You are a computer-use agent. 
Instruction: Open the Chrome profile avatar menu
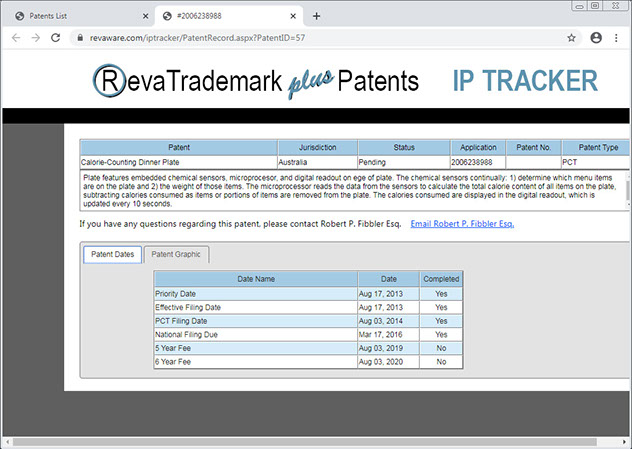pos(597,37)
